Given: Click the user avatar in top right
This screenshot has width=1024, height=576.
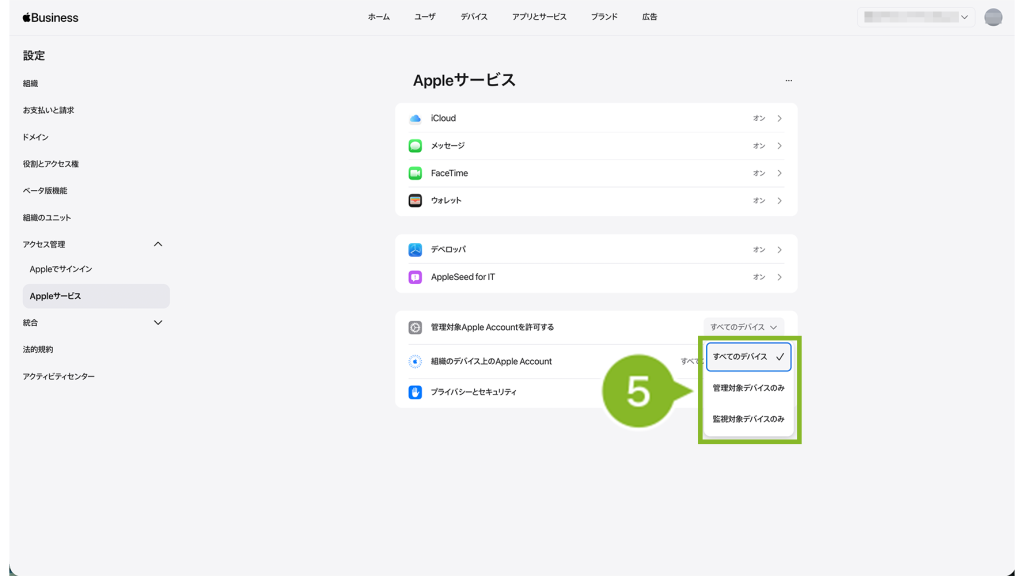Looking at the screenshot, I should [993, 17].
